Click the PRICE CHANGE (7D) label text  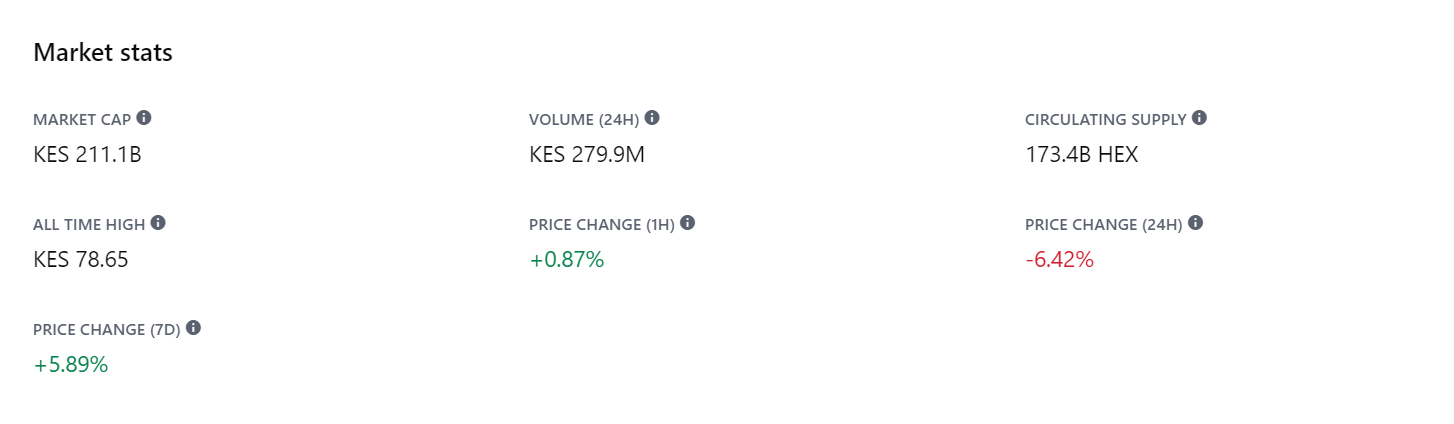click(x=107, y=330)
